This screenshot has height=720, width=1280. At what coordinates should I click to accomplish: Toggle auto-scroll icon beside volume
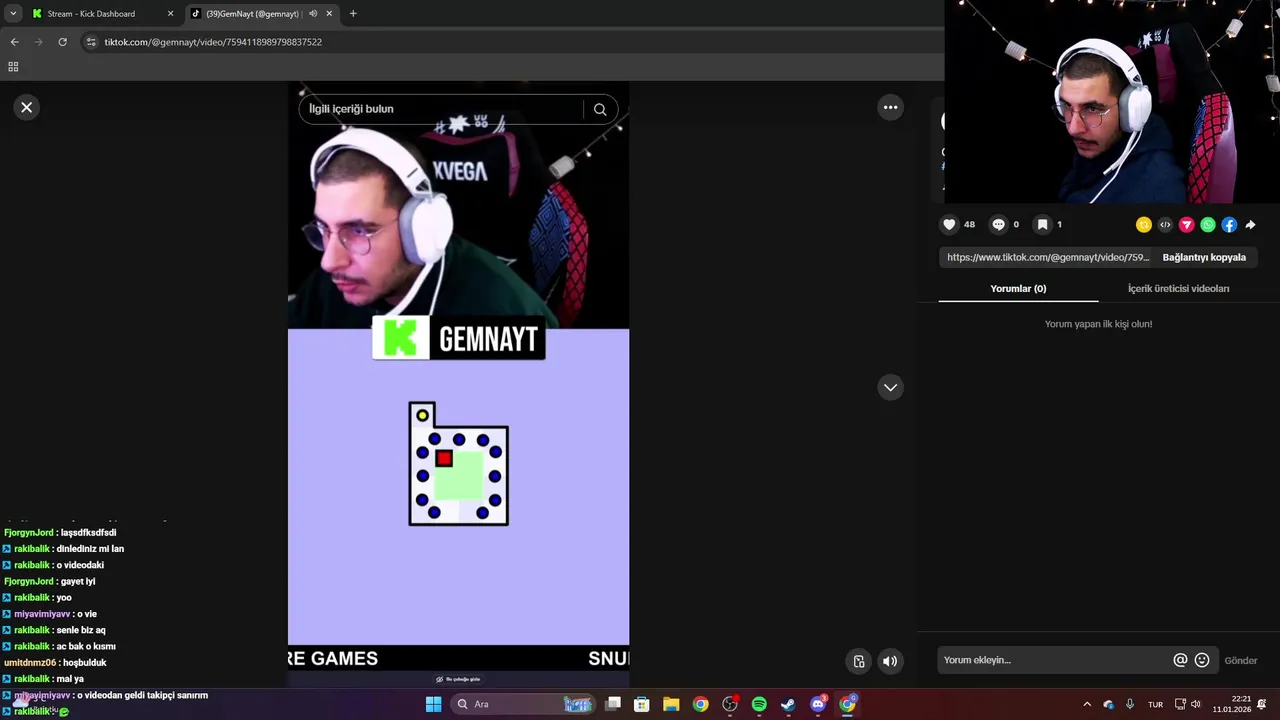tap(859, 661)
